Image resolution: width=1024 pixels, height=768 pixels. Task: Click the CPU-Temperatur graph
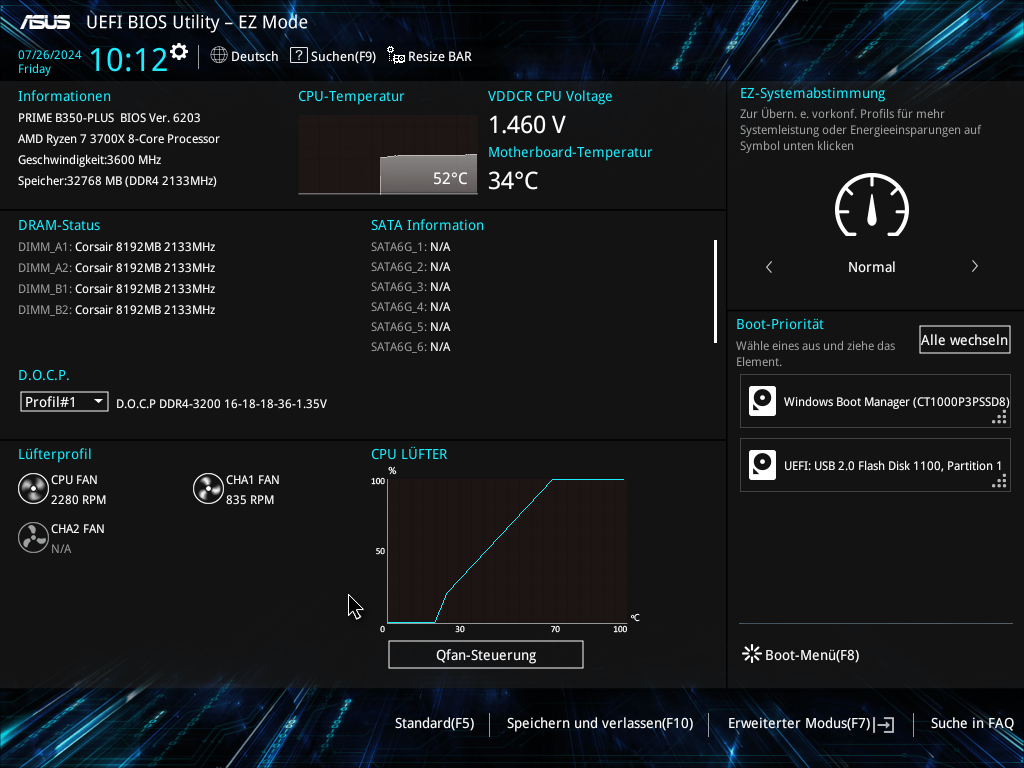[x=388, y=155]
